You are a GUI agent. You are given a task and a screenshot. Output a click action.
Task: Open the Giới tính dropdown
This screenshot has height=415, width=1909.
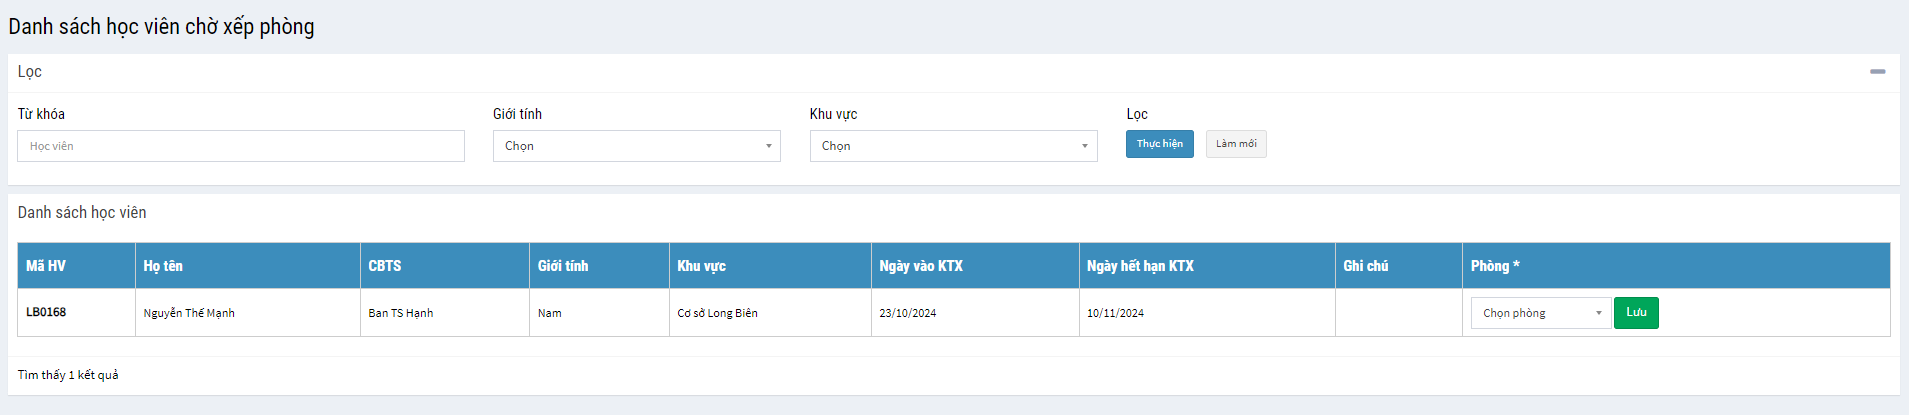point(636,146)
